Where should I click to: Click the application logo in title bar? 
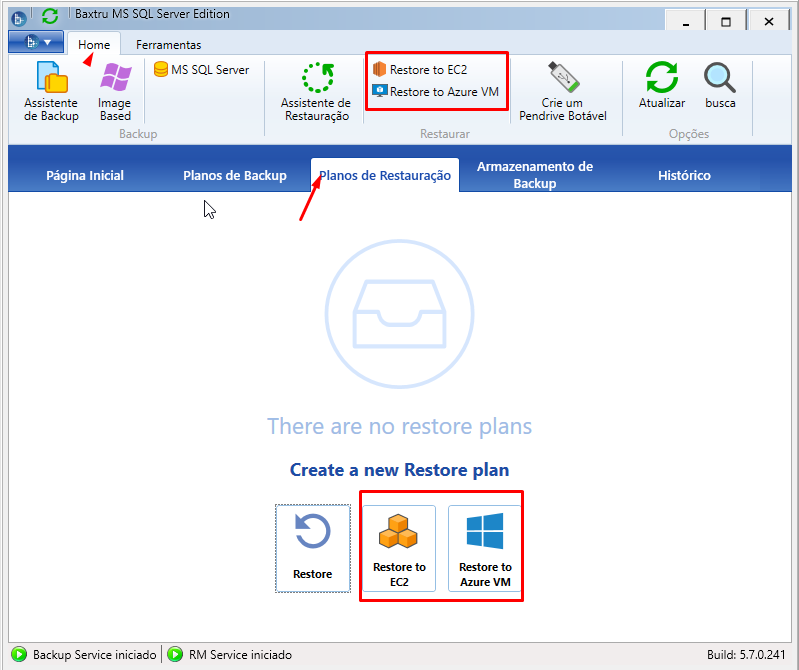point(19,19)
